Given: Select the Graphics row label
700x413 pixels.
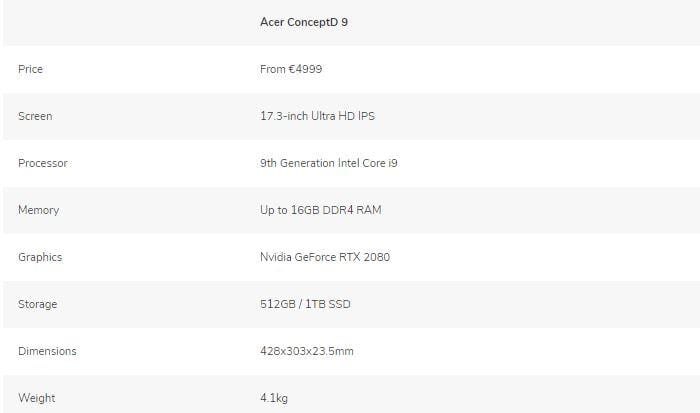Looking at the screenshot, I should (40, 257).
